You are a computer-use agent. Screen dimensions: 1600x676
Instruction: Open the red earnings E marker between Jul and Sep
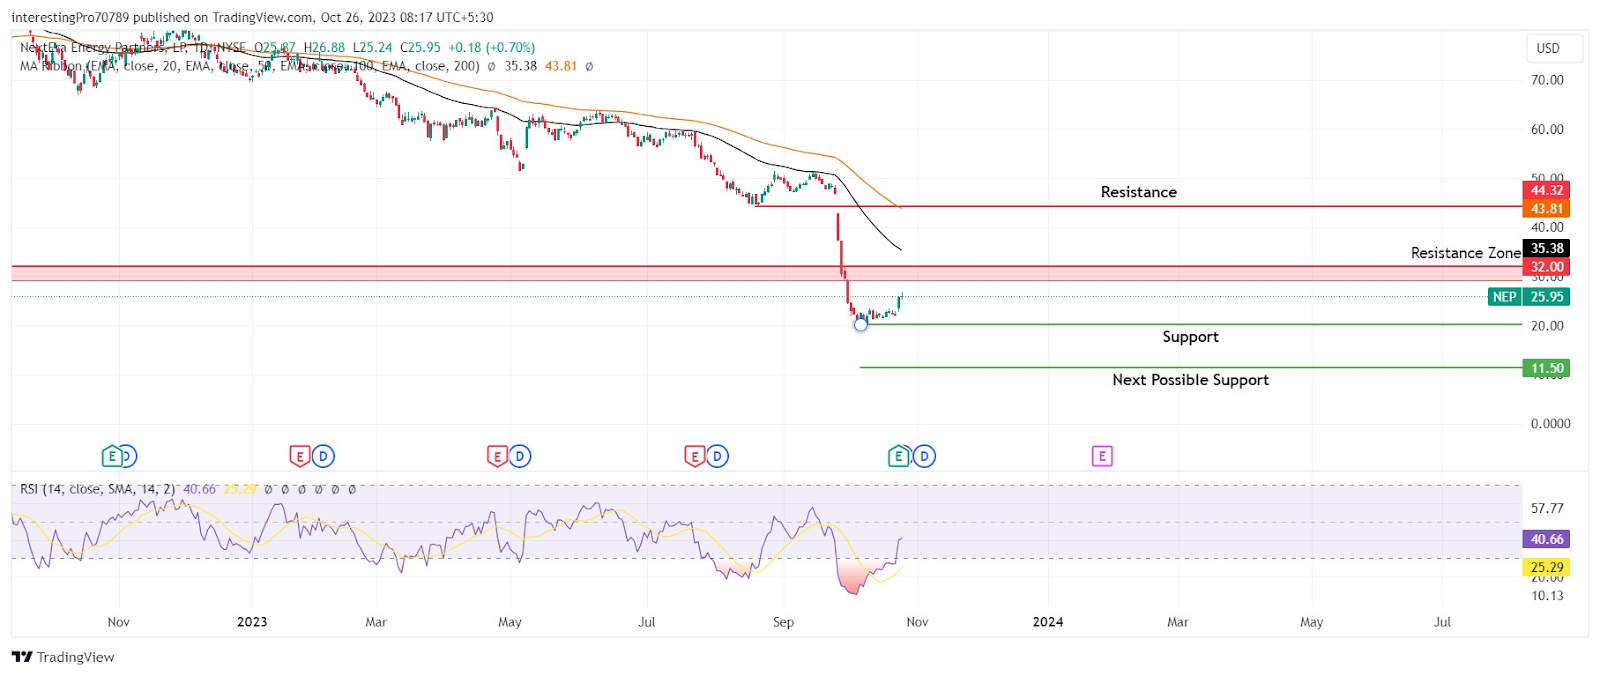click(694, 457)
